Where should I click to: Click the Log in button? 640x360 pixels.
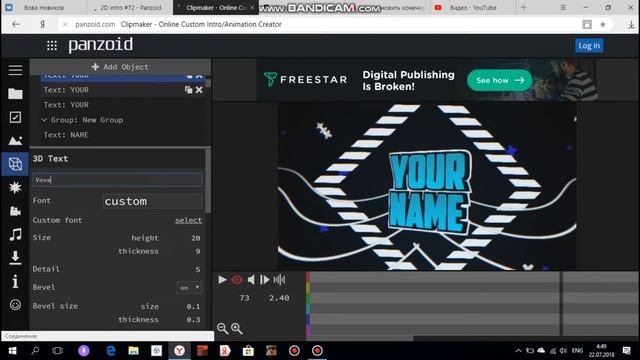[x=589, y=46]
